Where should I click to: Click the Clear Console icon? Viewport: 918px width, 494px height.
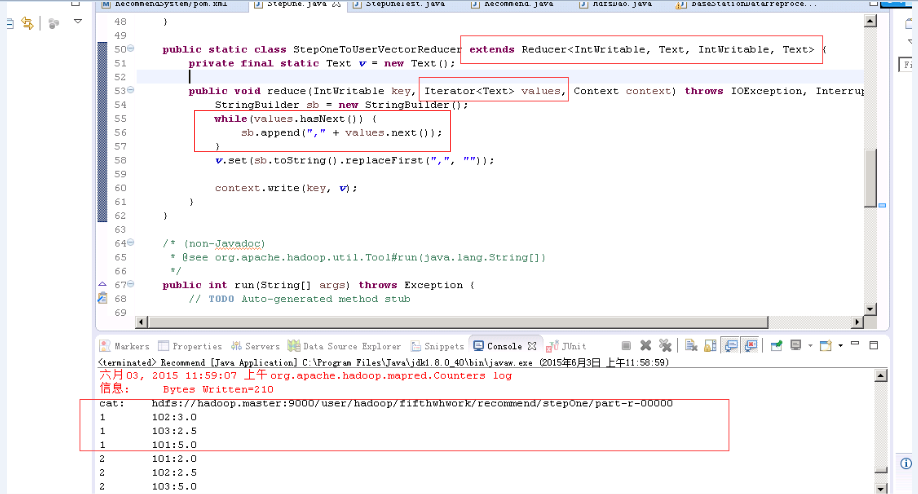[x=691, y=346]
